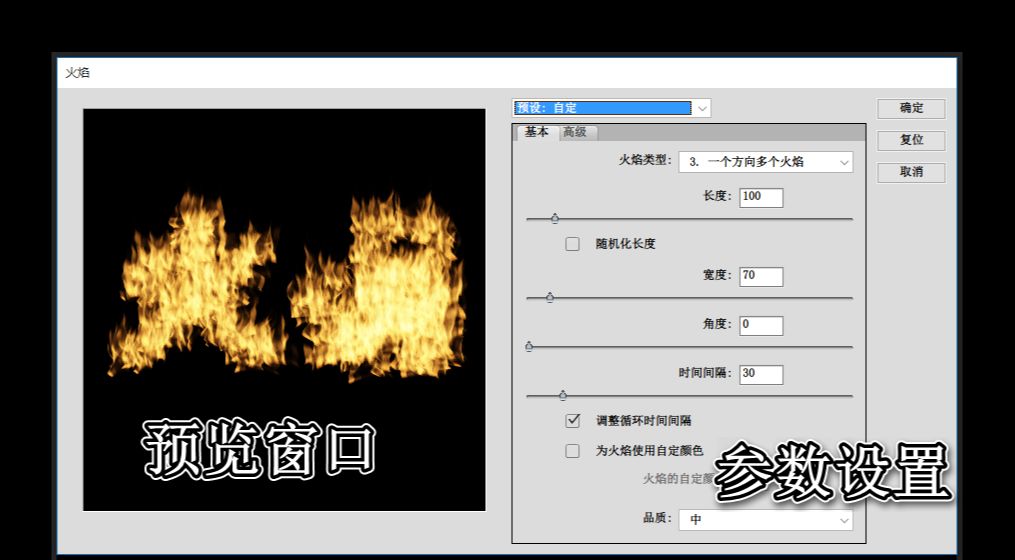The height and width of the screenshot is (560, 1015).
Task: Enable 为火焰使用自定颜色 checkbox
Action: (x=572, y=451)
